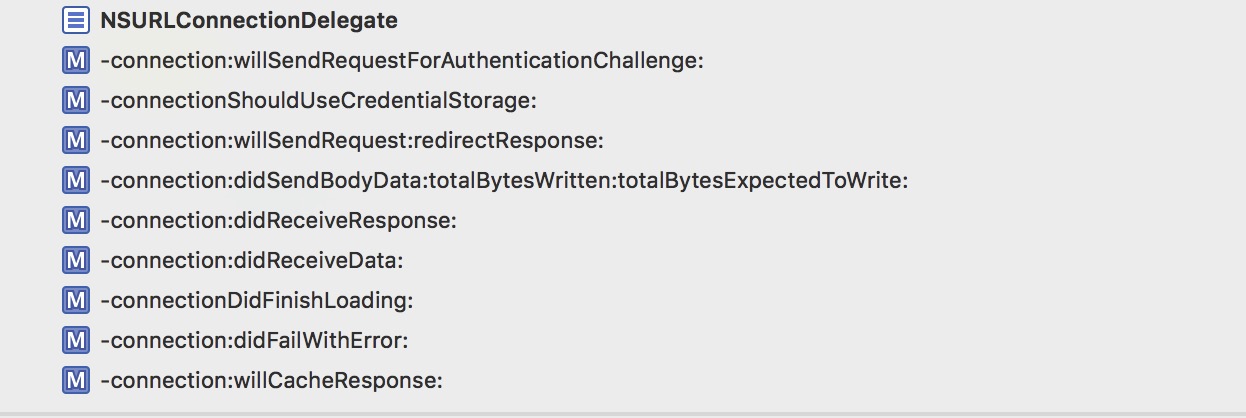Select -connection:didFailWithError: method
This screenshot has width=1246, height=418.
[x=255, y=340]
